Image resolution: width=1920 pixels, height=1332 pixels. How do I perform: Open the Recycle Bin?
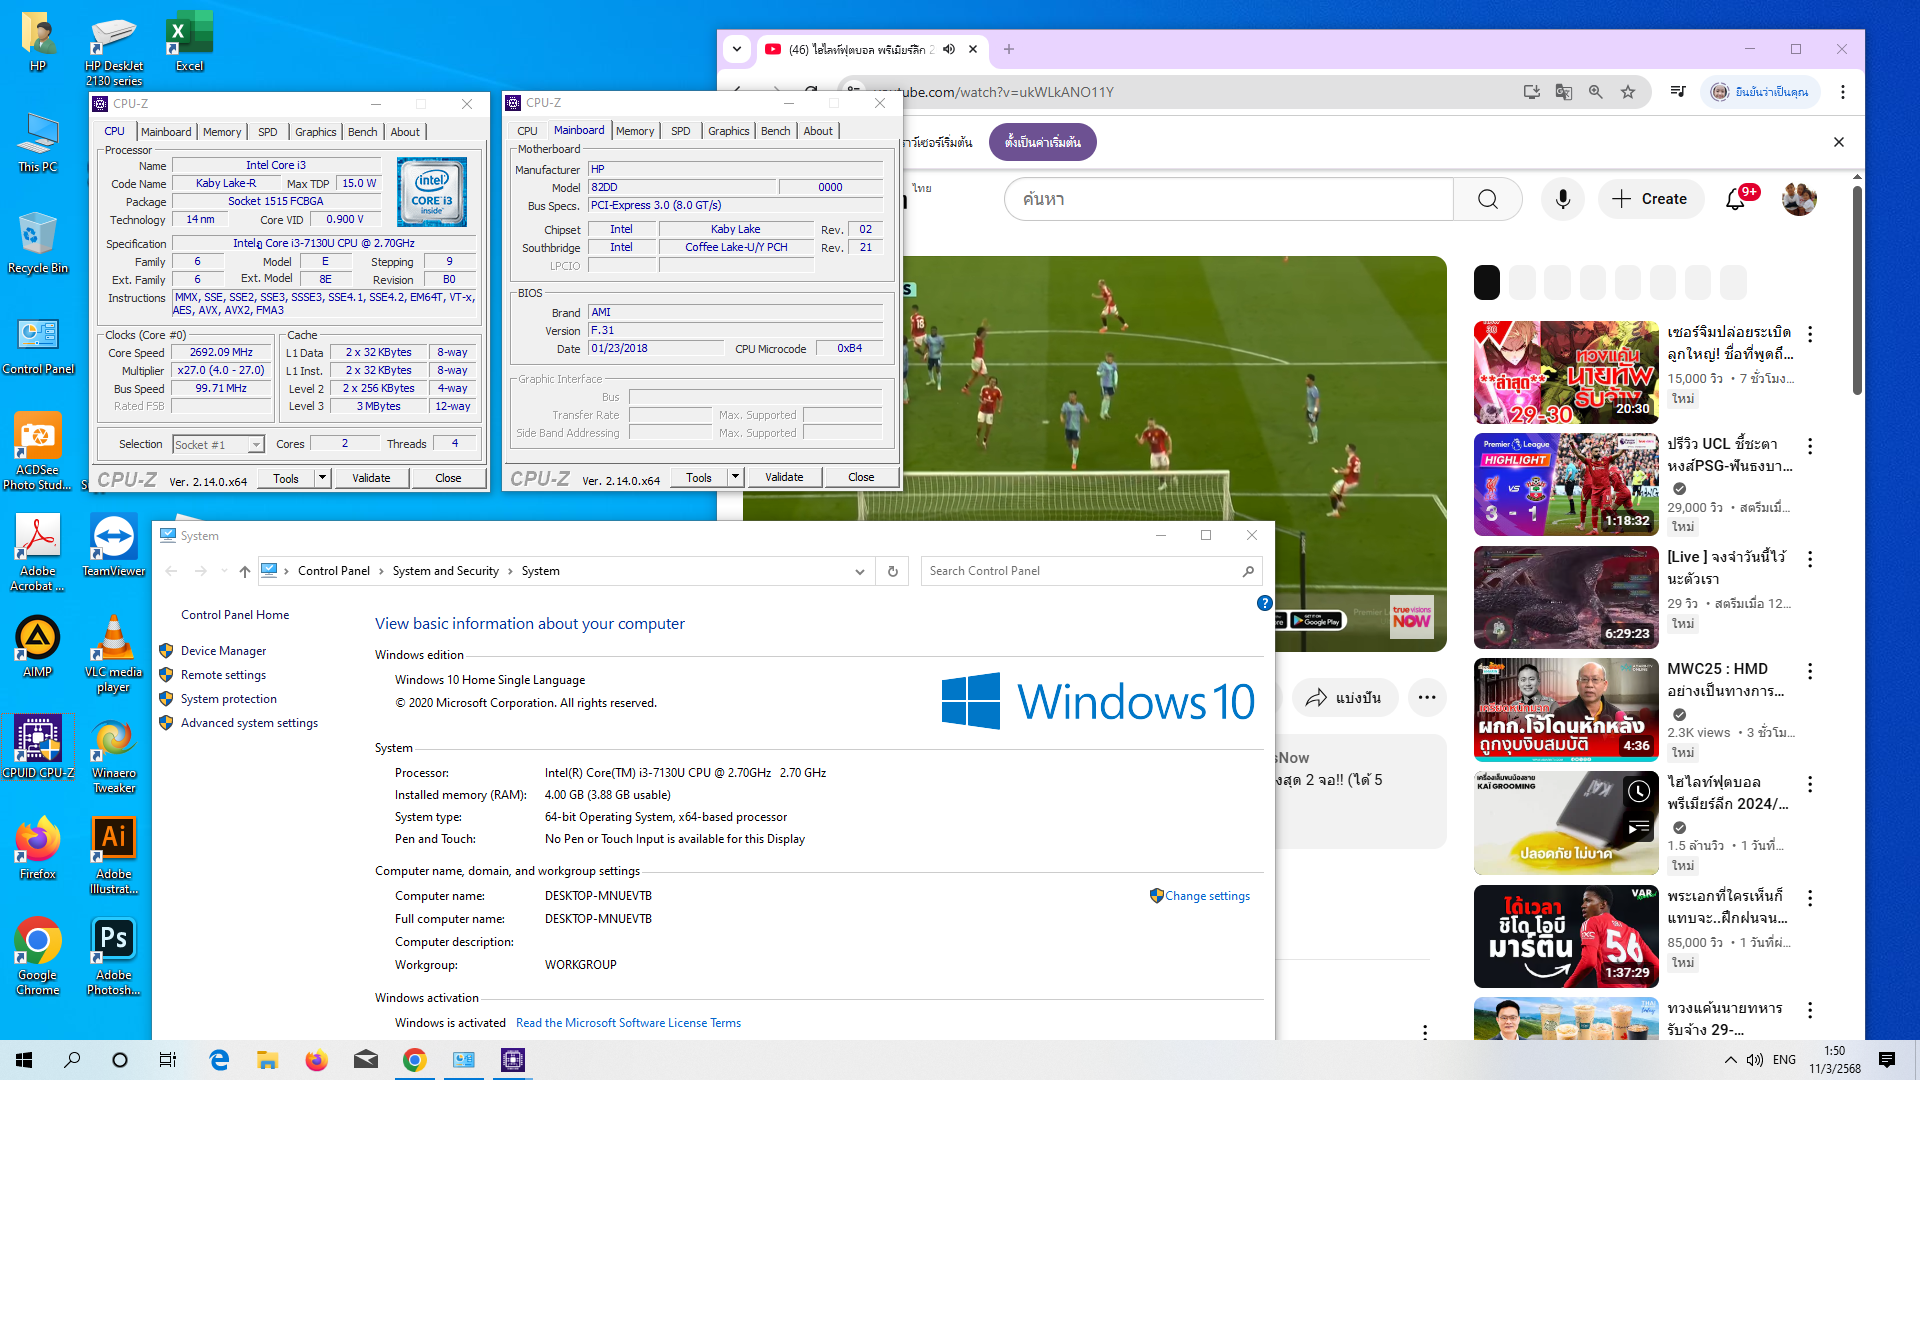click(38, 242)
